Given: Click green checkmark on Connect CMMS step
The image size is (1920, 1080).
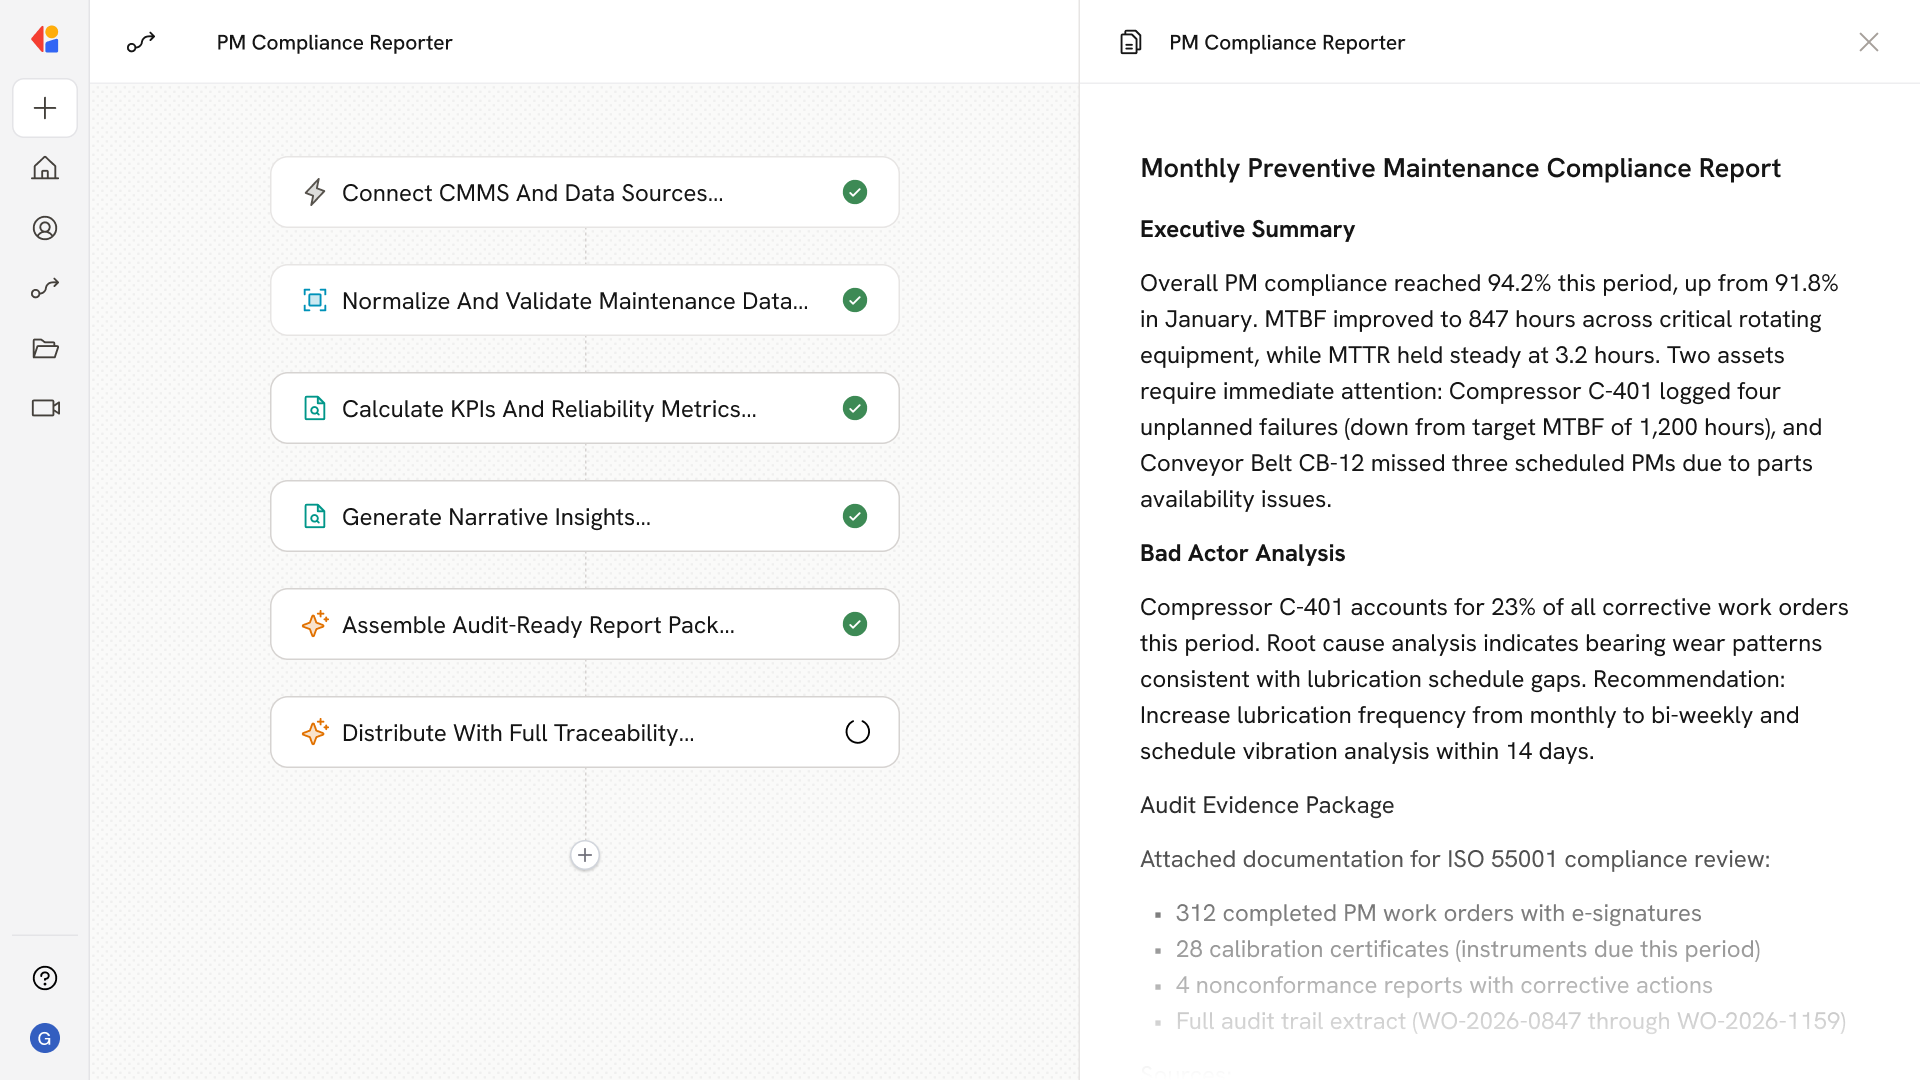Looking at the screenshot, I should (855, 192).
